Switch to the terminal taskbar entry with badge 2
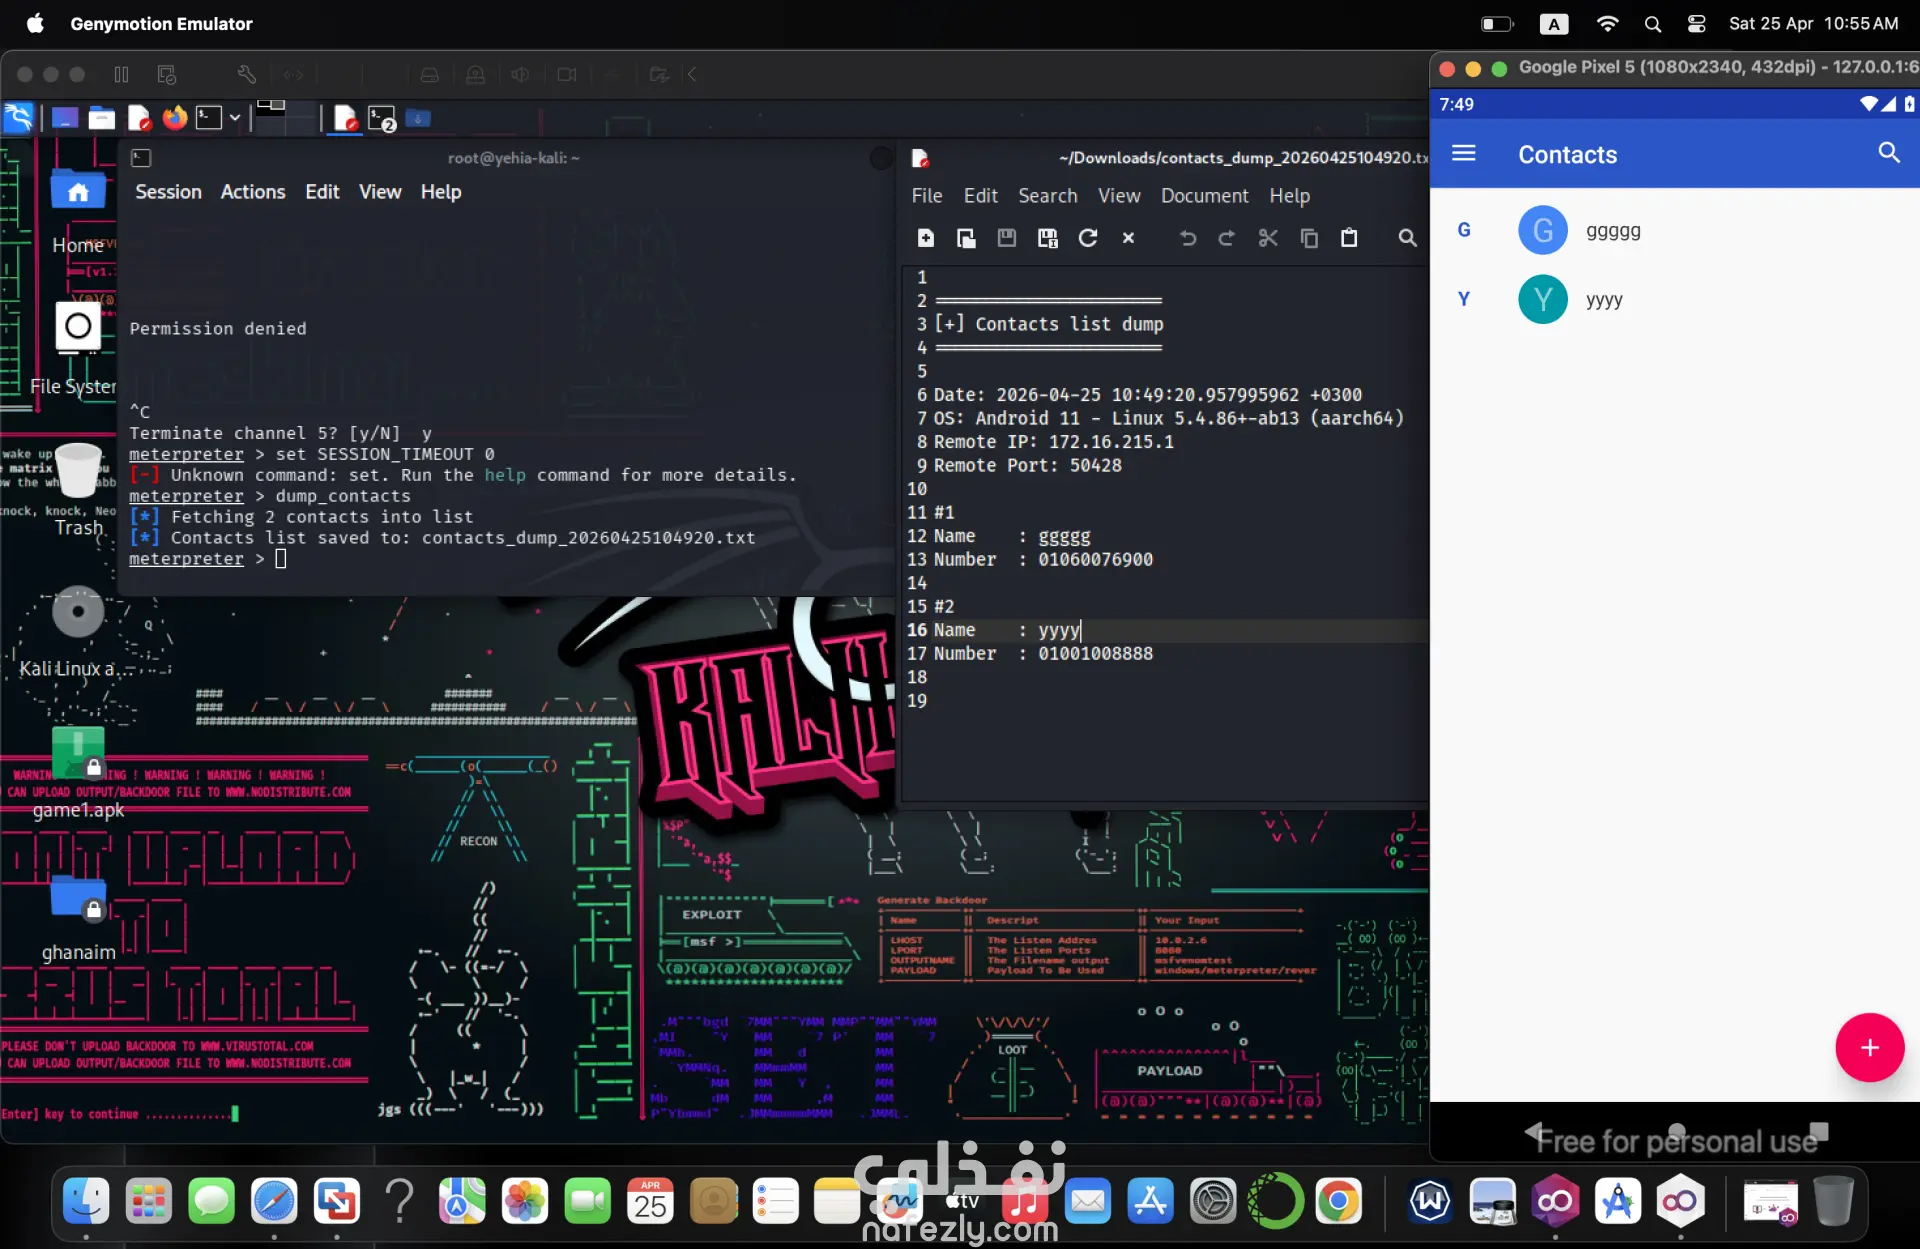The image size is (1920, 1249). [x=382, y=119]
